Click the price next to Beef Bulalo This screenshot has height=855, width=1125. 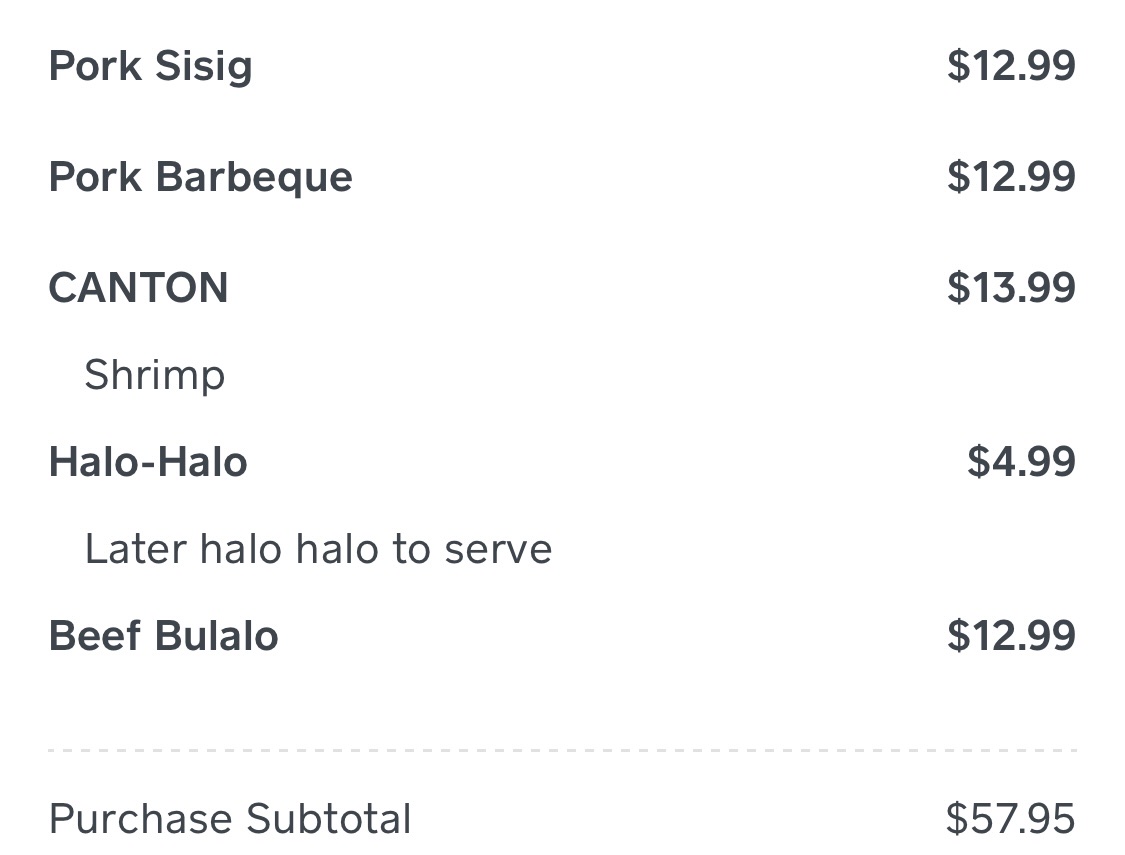coord(1011,636)
